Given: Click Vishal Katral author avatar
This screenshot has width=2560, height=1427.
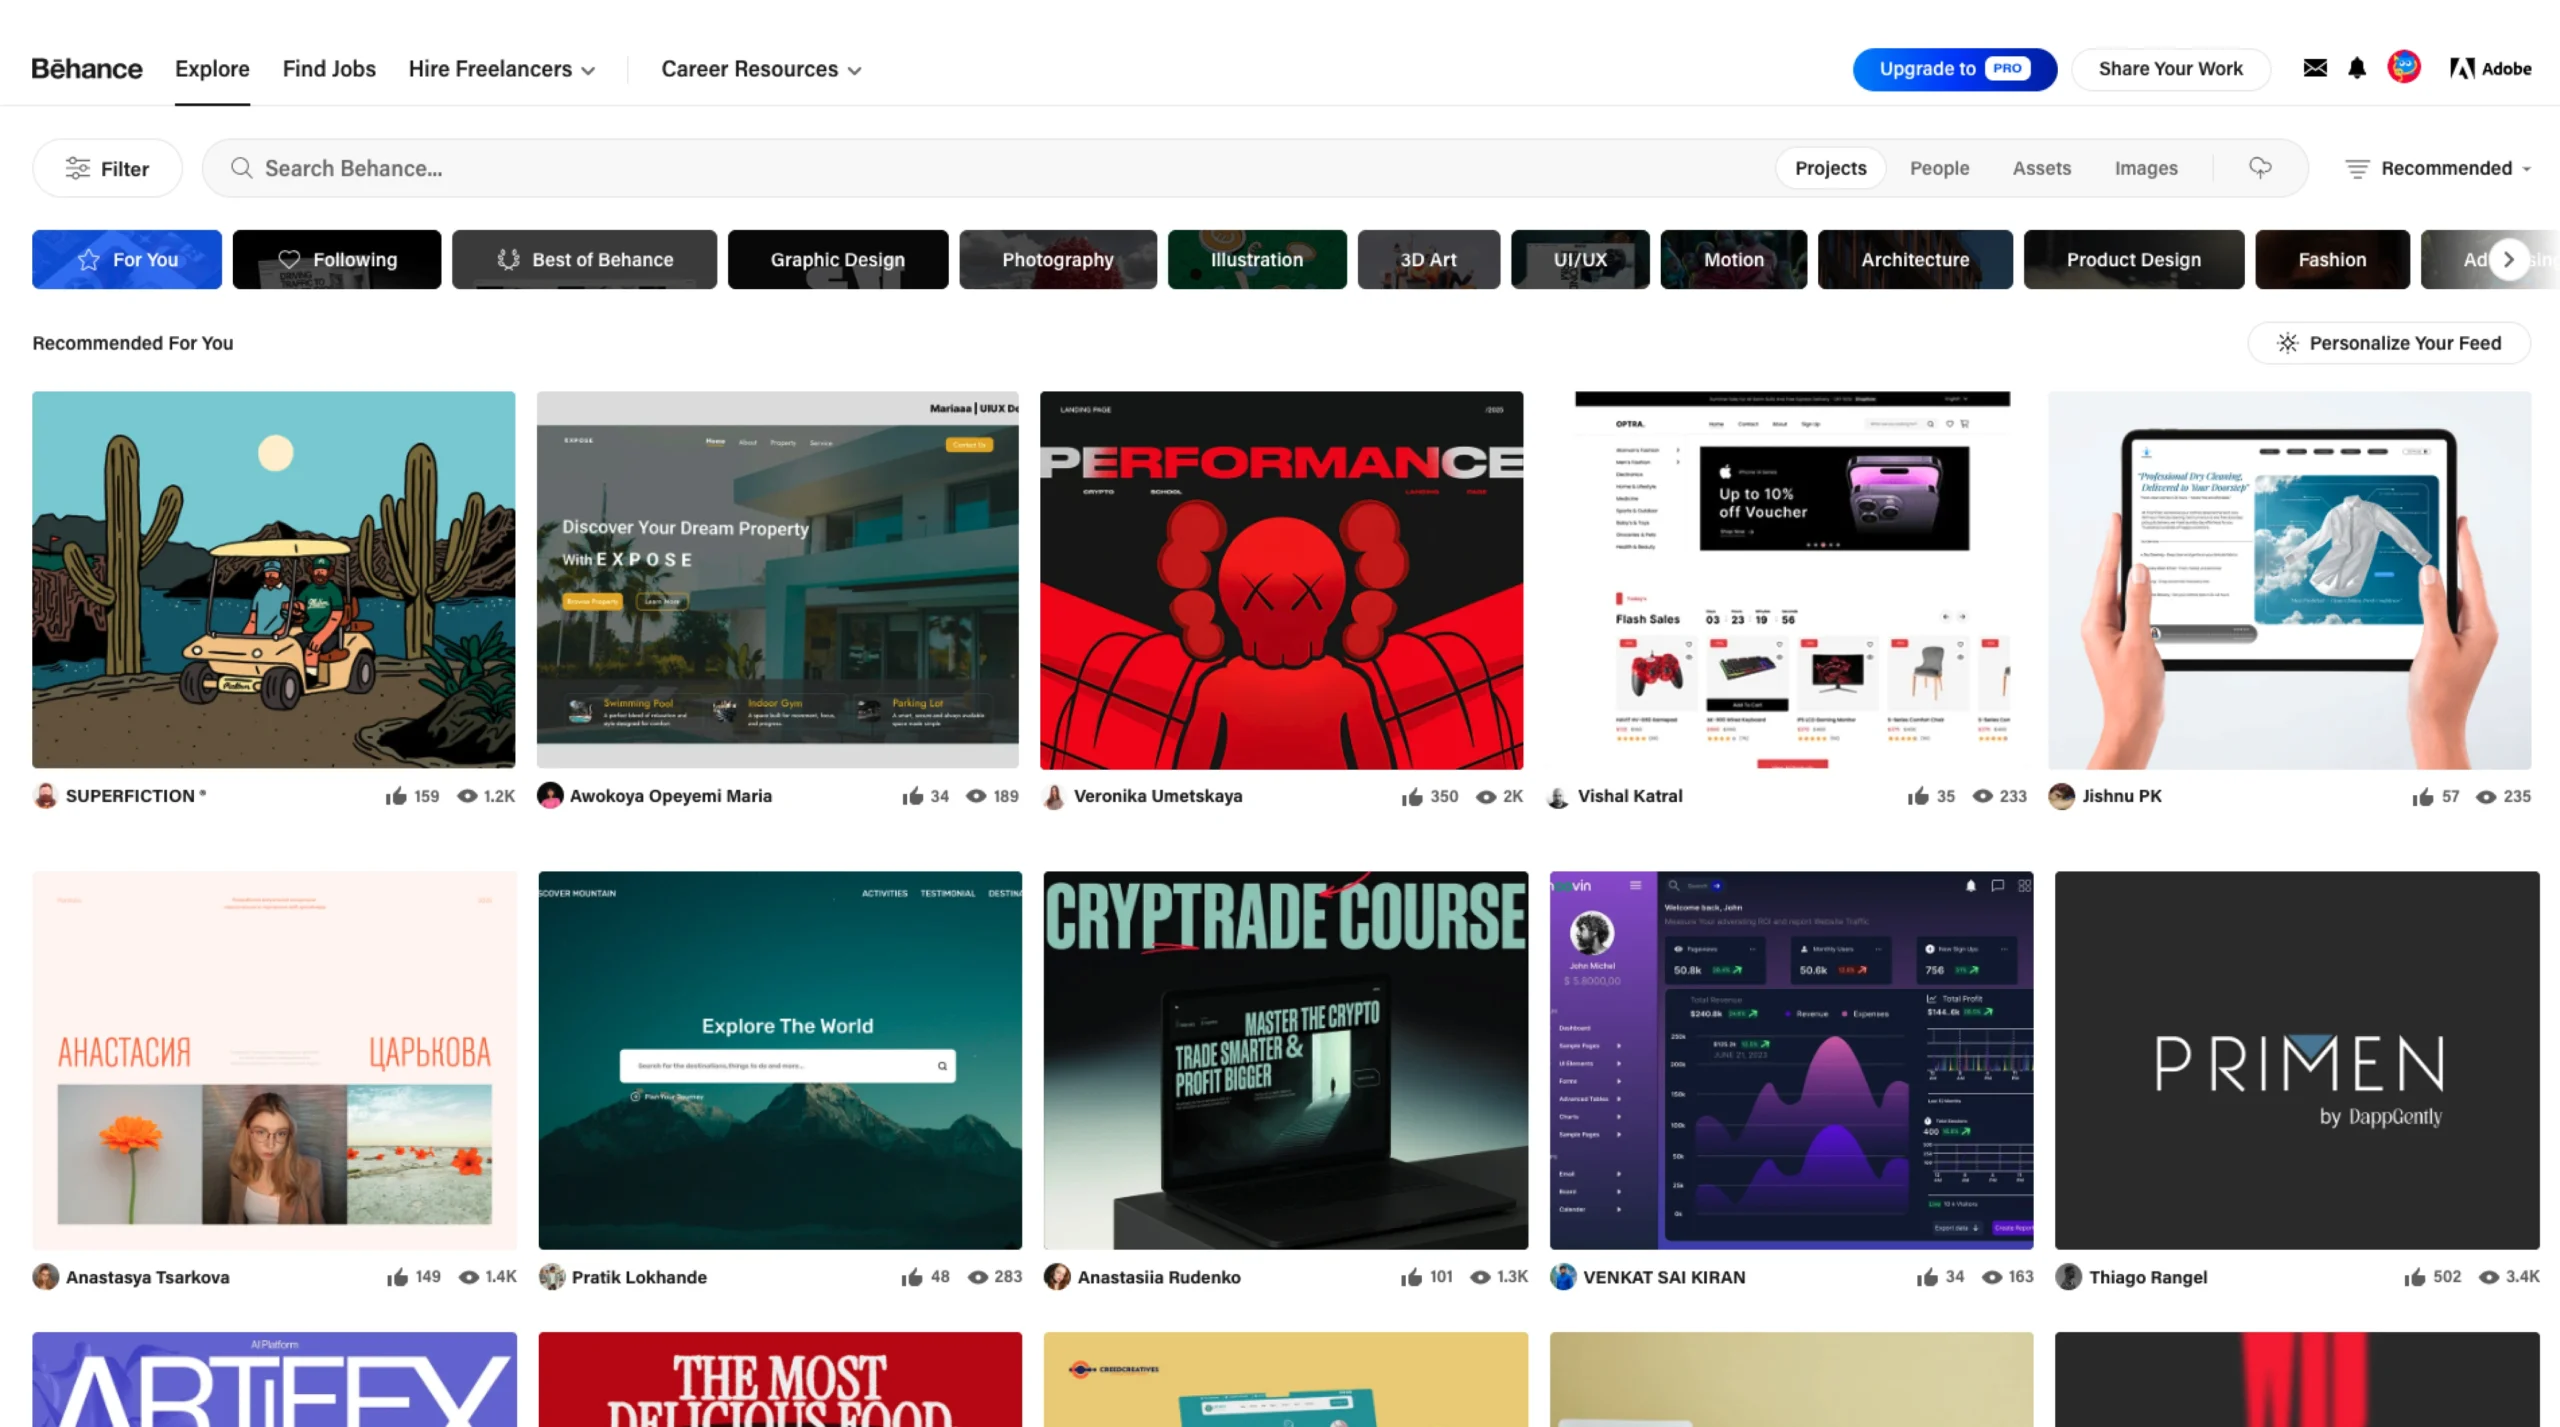Looking at the screenshot, I should coord(1558,796).
